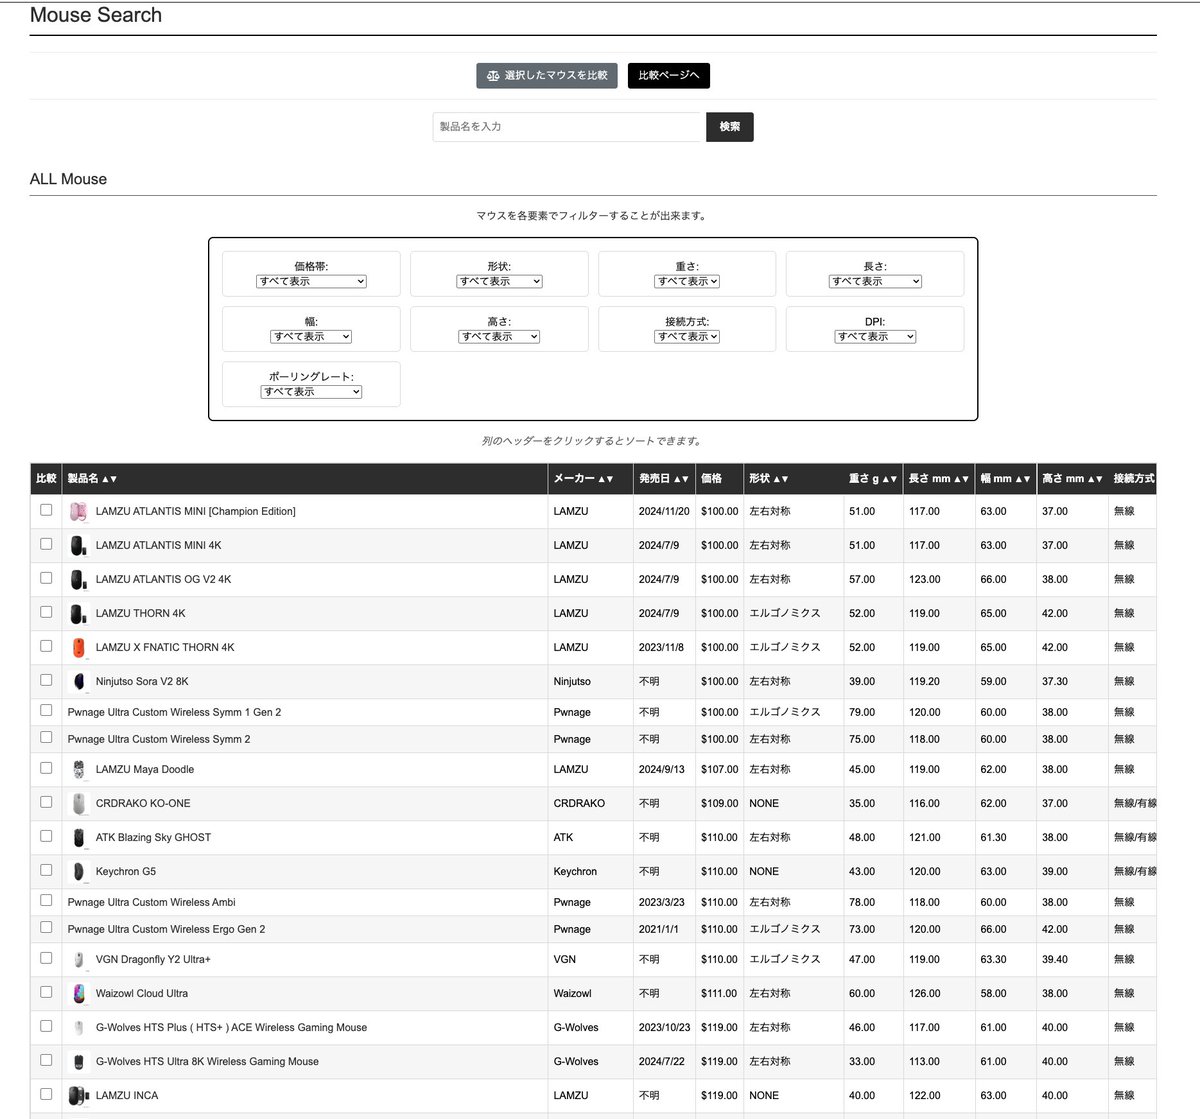Screen dimensions: 1200x1119
Task: Open the 高さ height filter dropdown
Action: click(x=499, y=337)
